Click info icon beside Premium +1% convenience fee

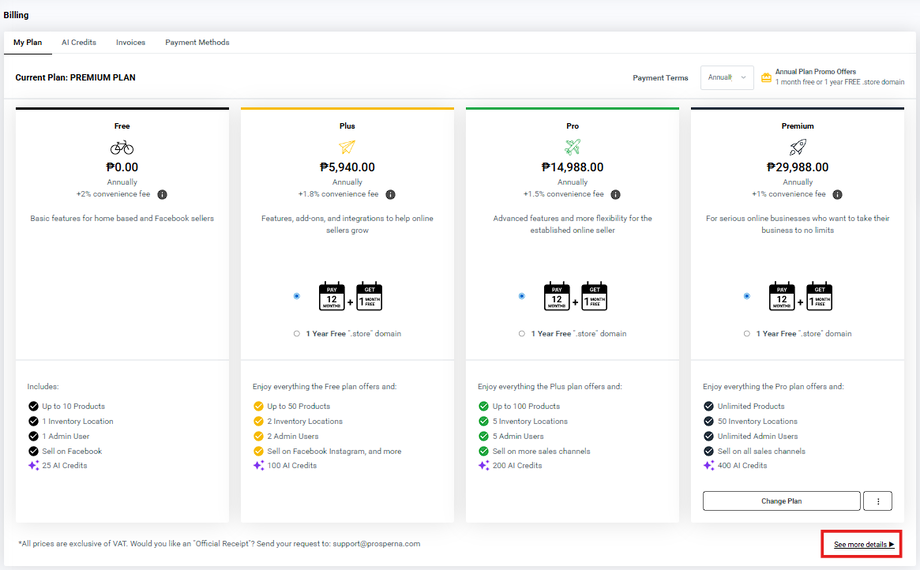pos(838,195)
